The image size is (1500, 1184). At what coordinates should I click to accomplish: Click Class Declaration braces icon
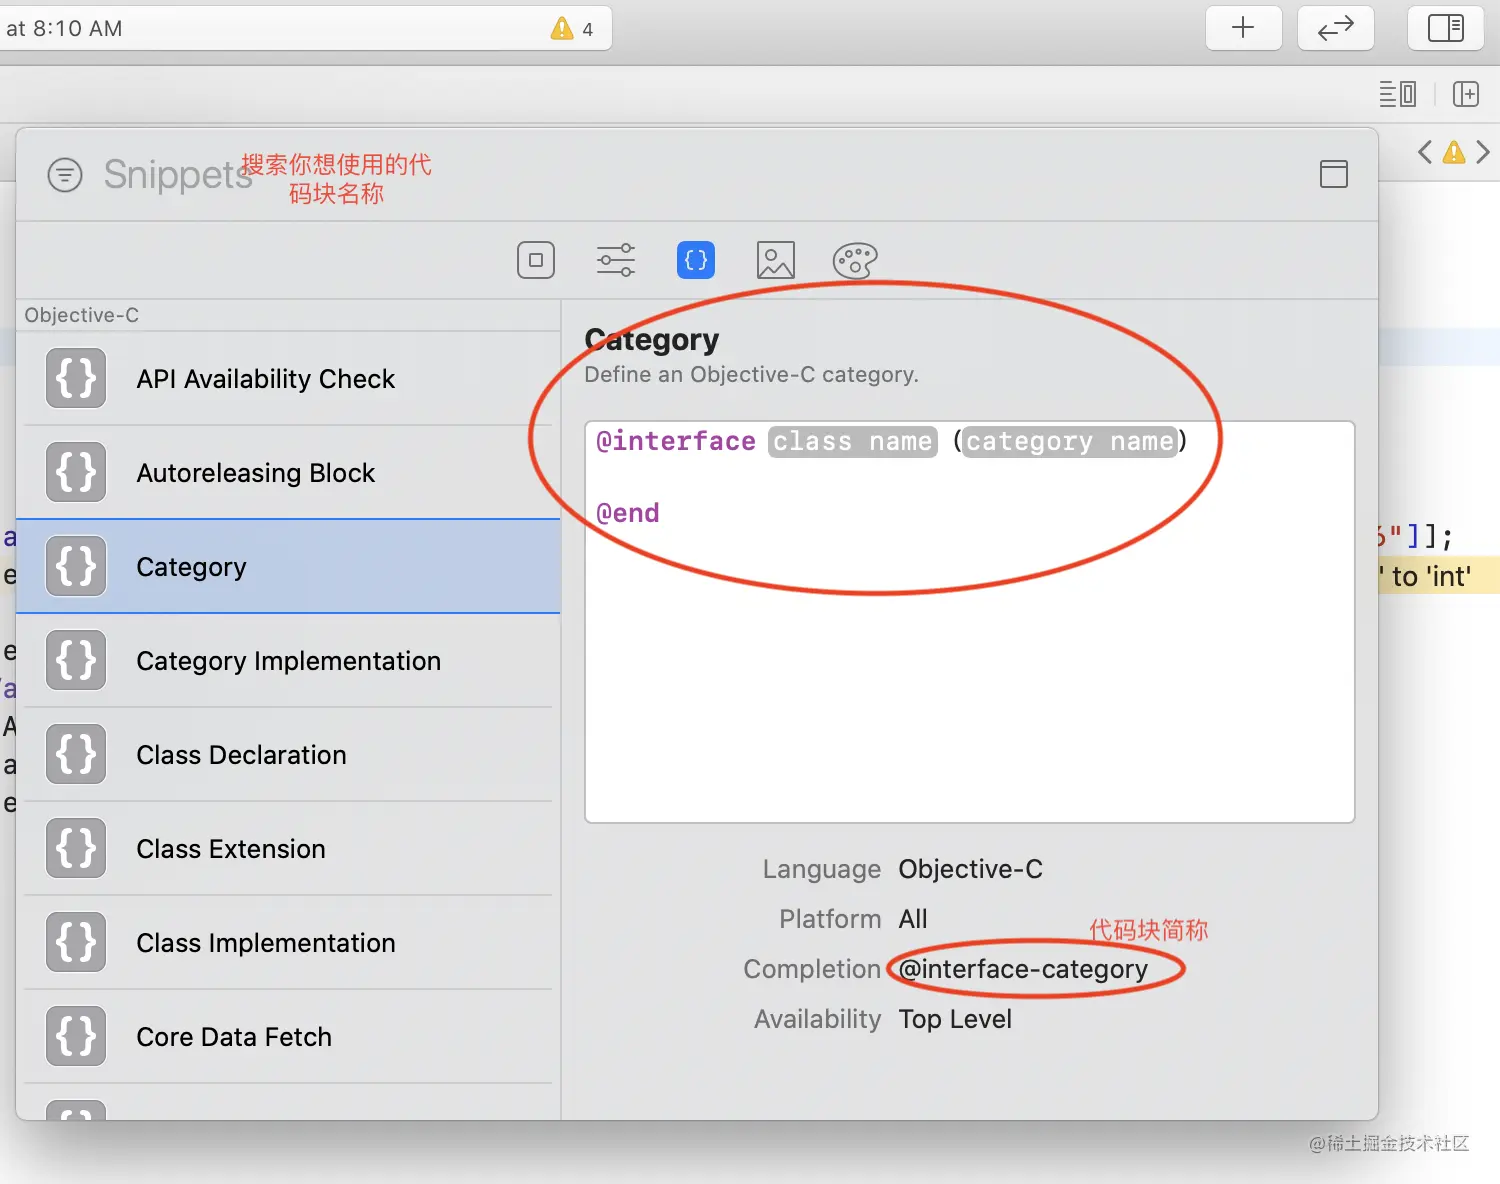tap(76, 754)
